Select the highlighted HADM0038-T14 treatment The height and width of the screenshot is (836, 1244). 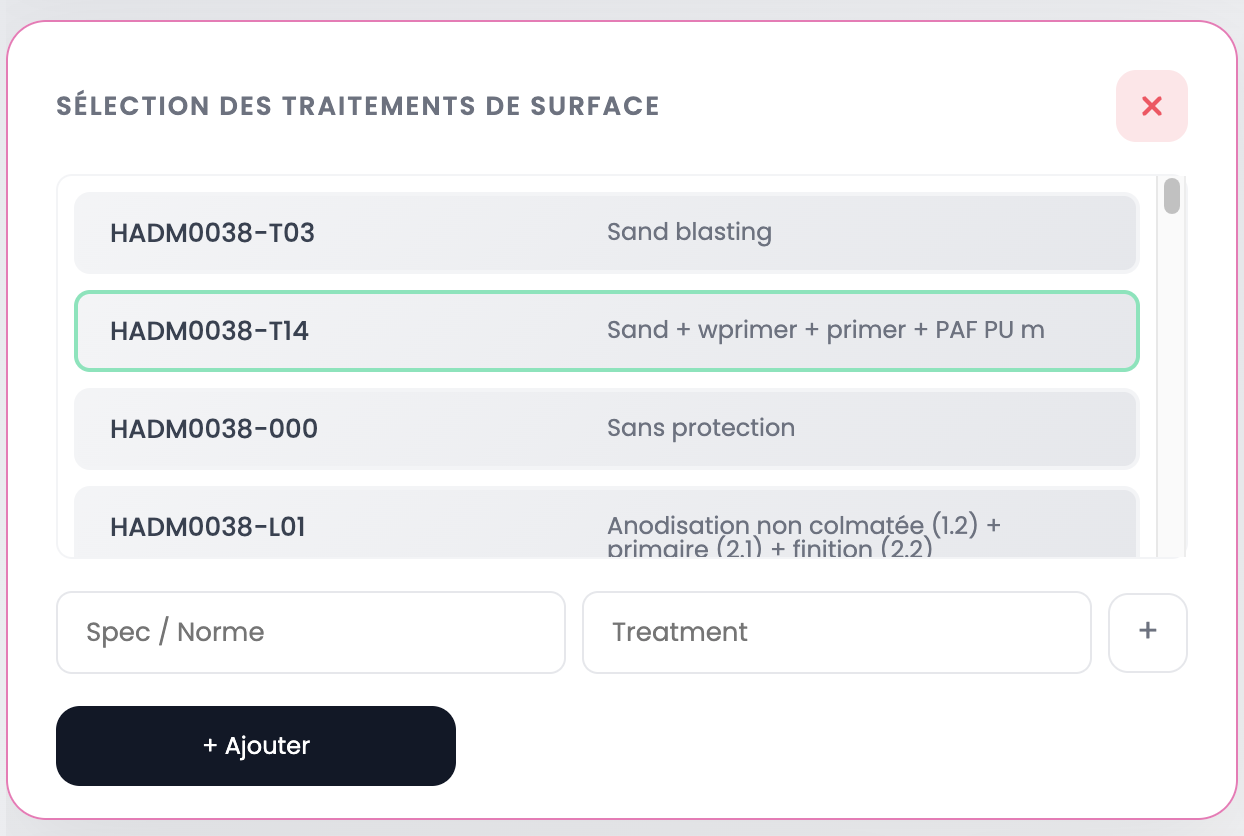[606, 330]
